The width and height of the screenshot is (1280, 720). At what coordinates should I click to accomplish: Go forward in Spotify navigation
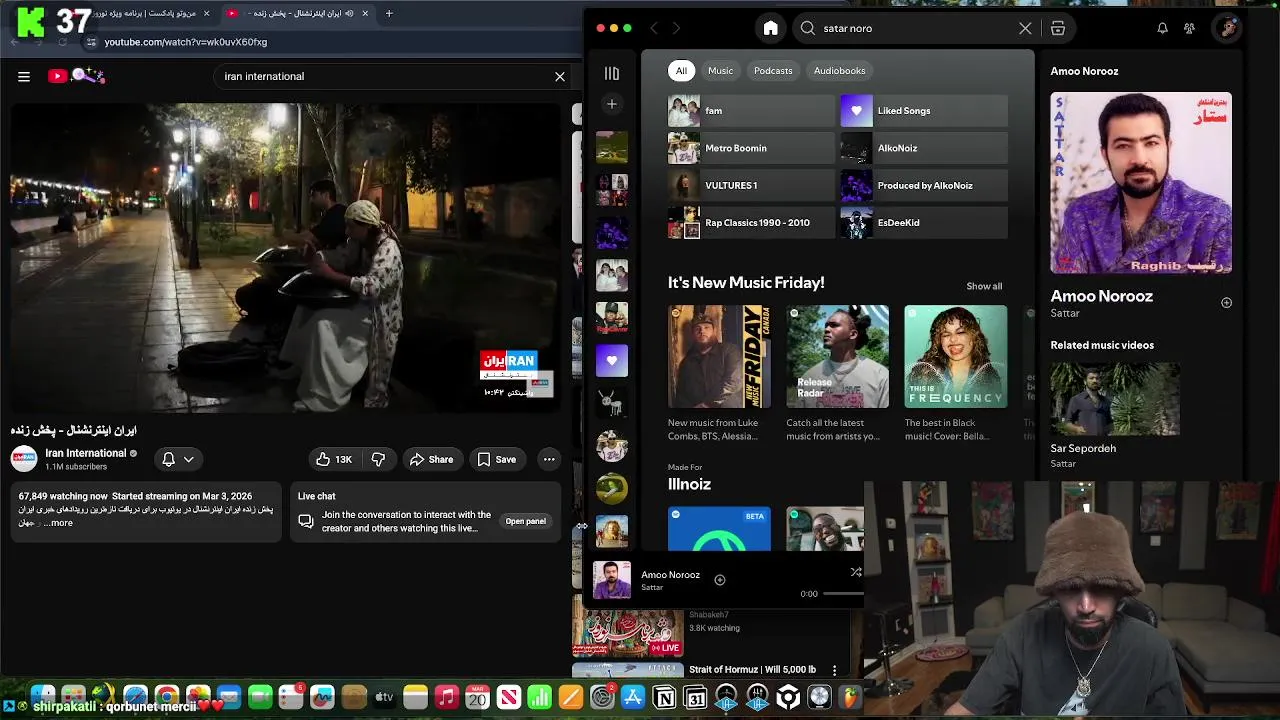coord(677,28)
